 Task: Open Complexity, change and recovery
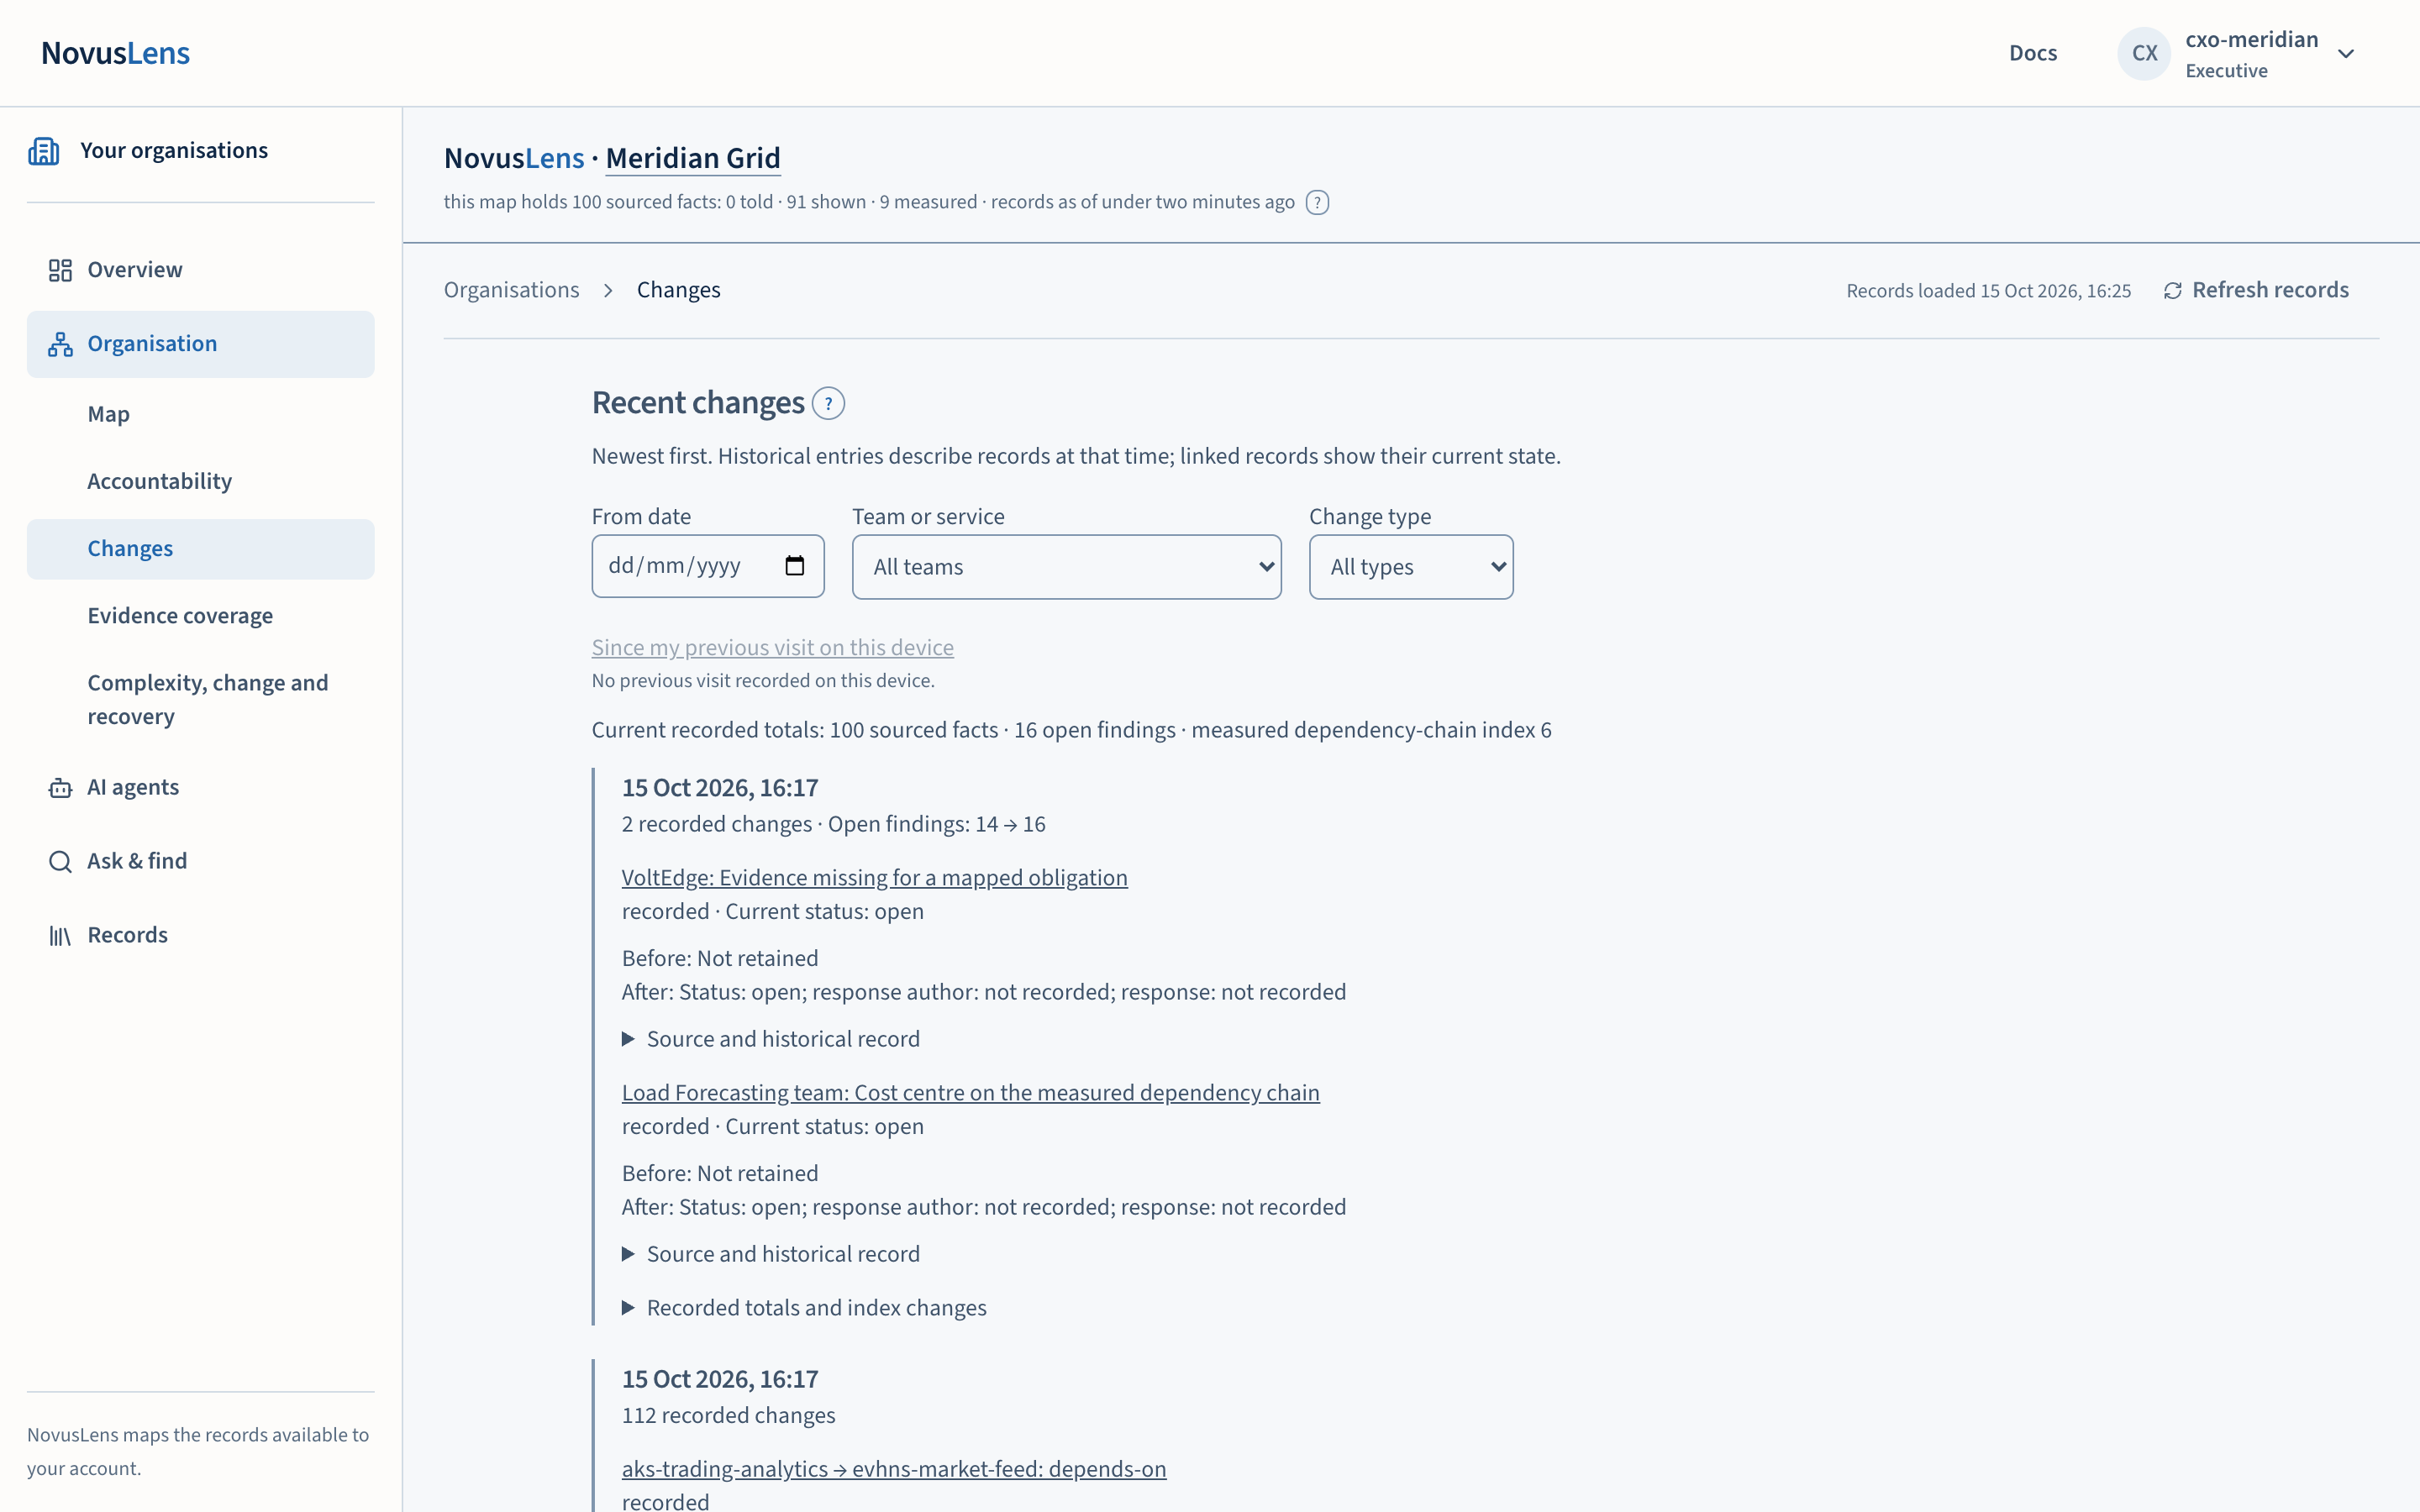(x=200, y=700)
